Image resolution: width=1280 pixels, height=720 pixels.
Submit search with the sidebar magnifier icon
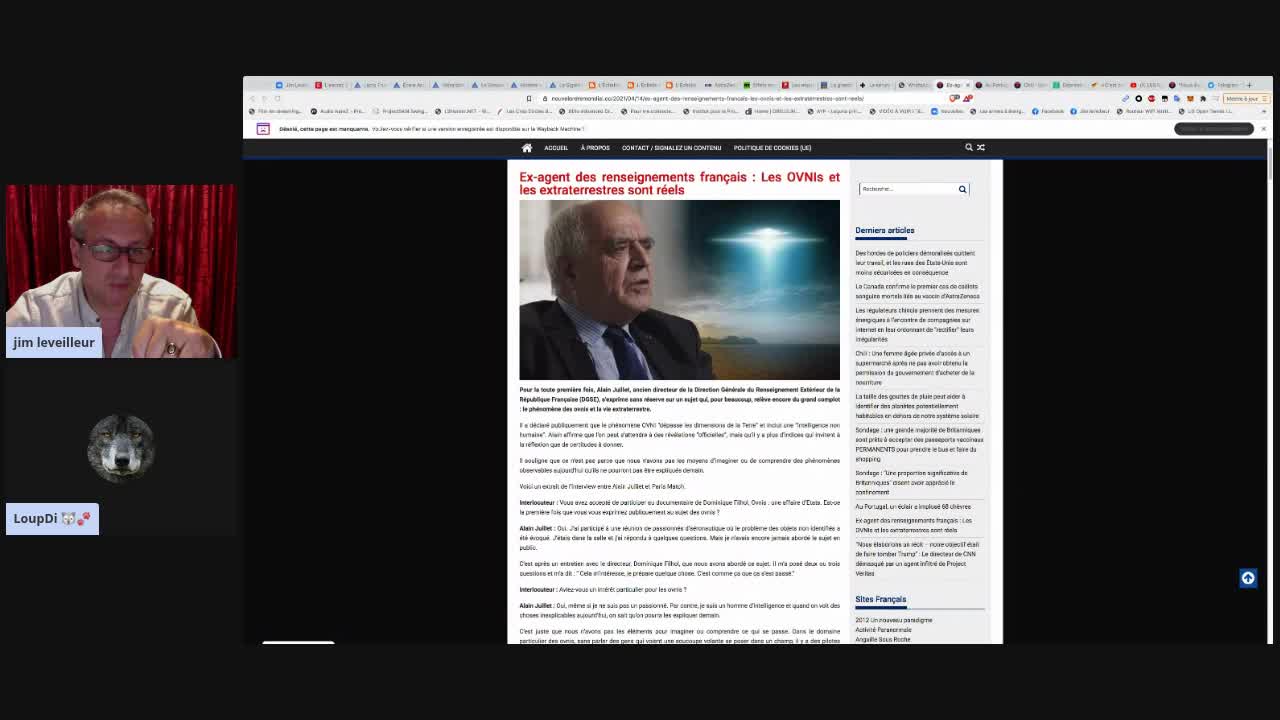point(962,189)
